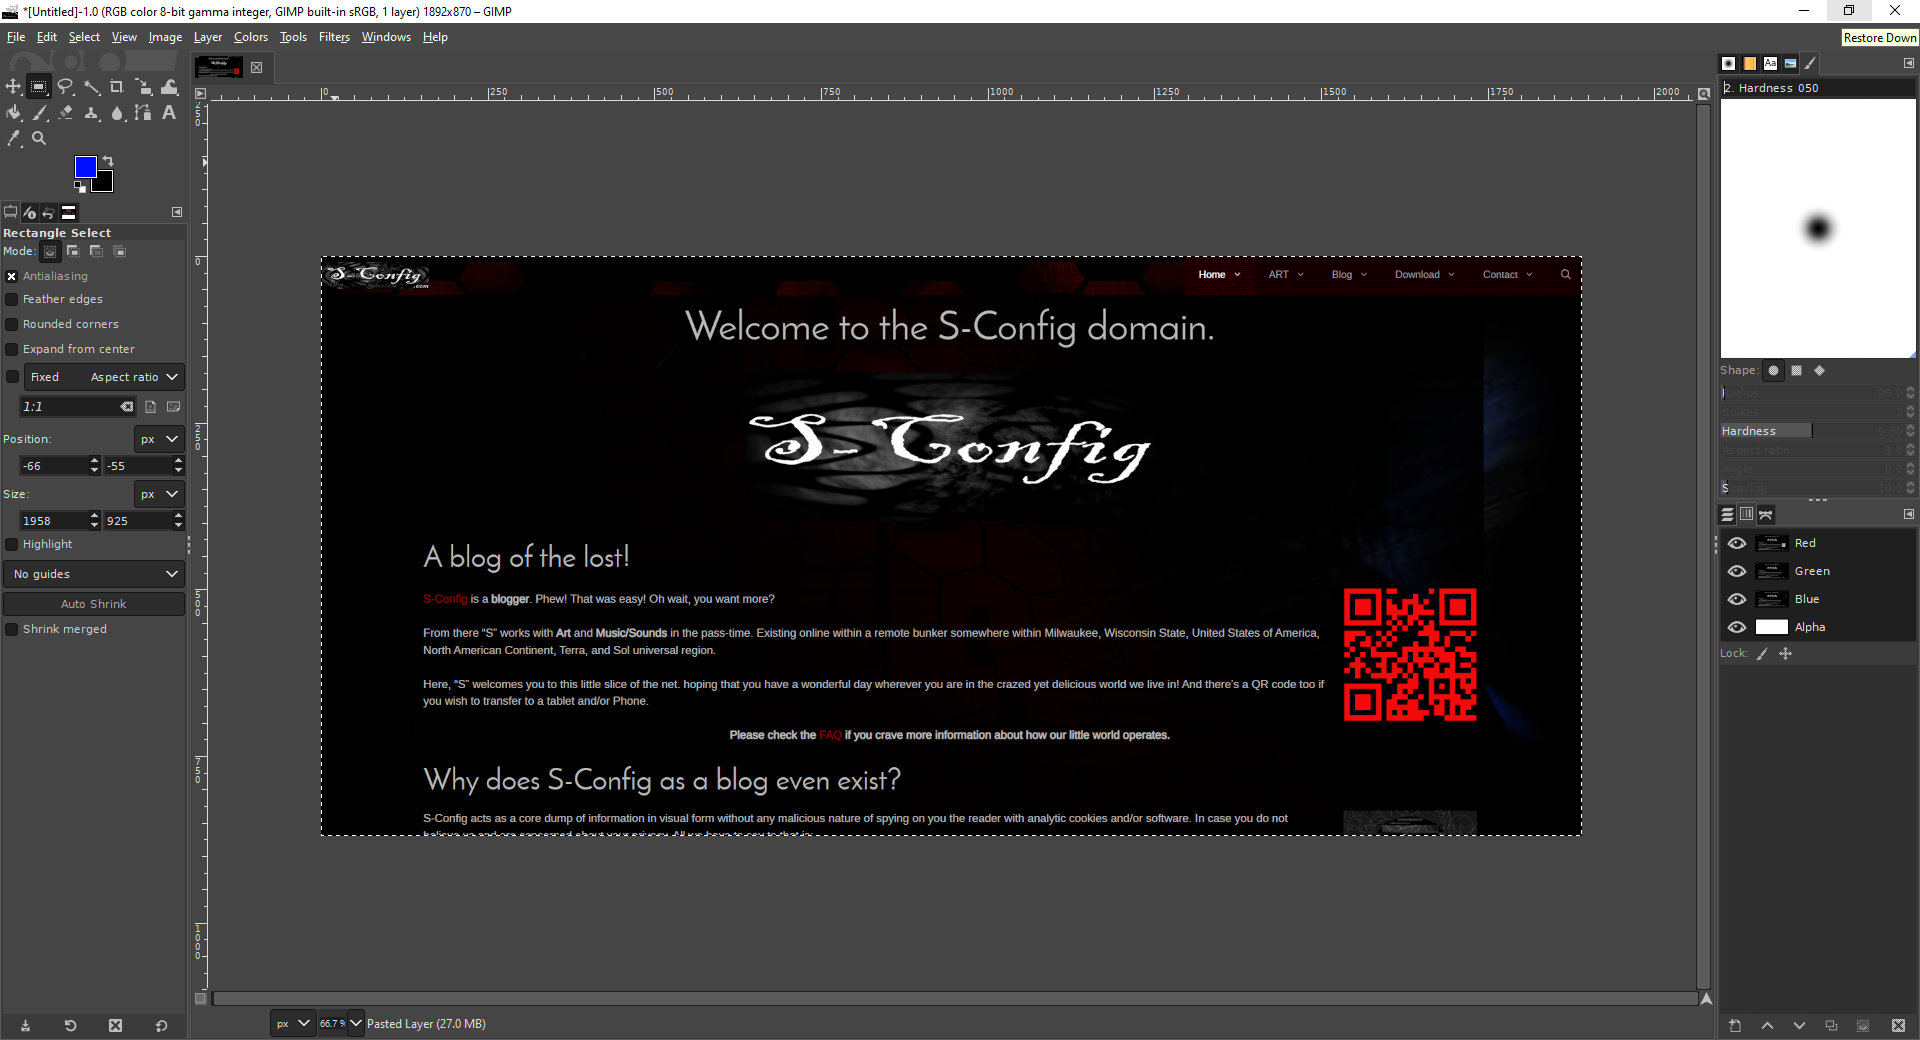The width and height of the screenshot is (1920, 1040).
Task: Select the Clone stamp tool
Action: (91, 113)
